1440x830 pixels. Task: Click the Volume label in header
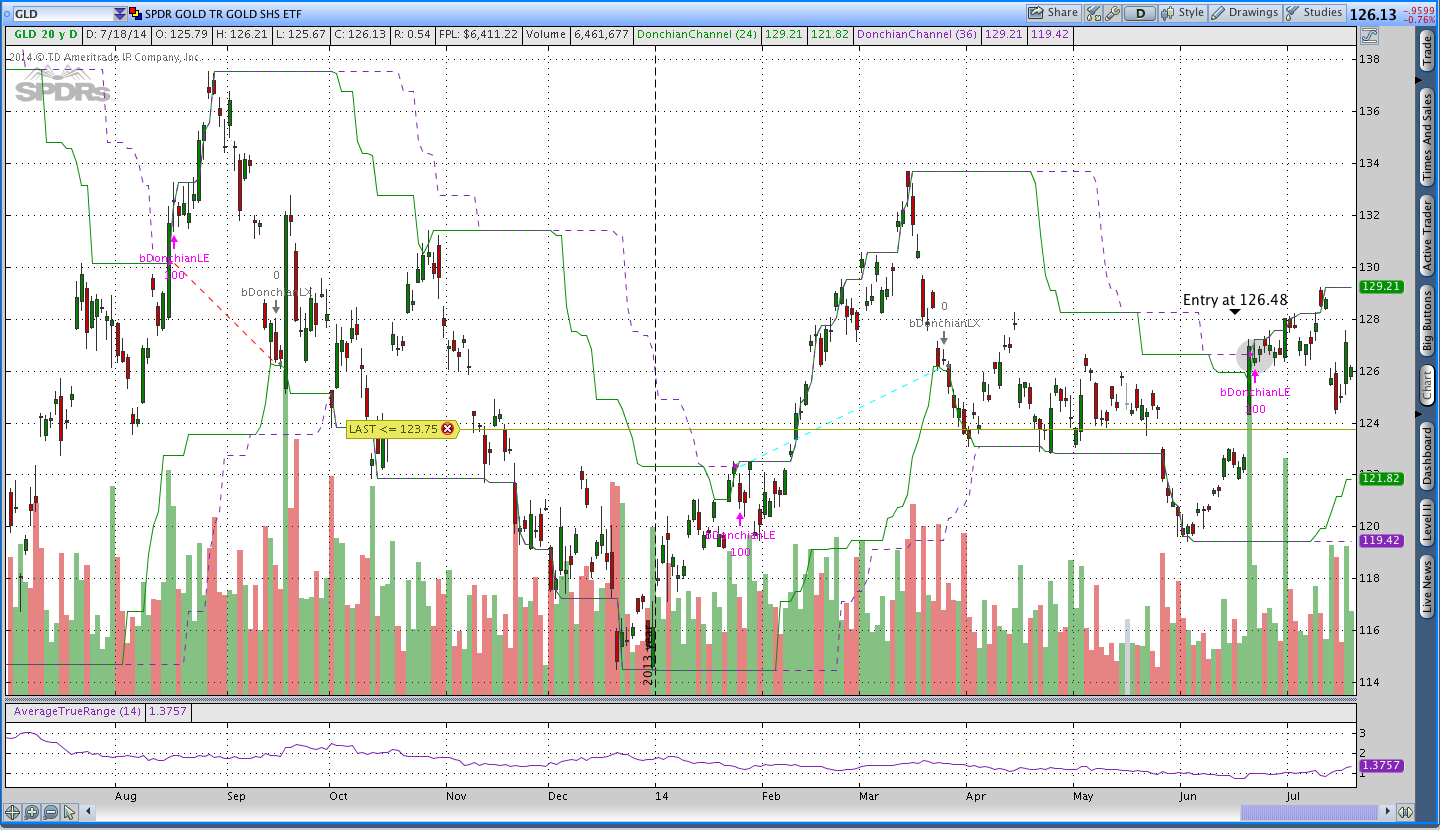(x=545, y=34)
